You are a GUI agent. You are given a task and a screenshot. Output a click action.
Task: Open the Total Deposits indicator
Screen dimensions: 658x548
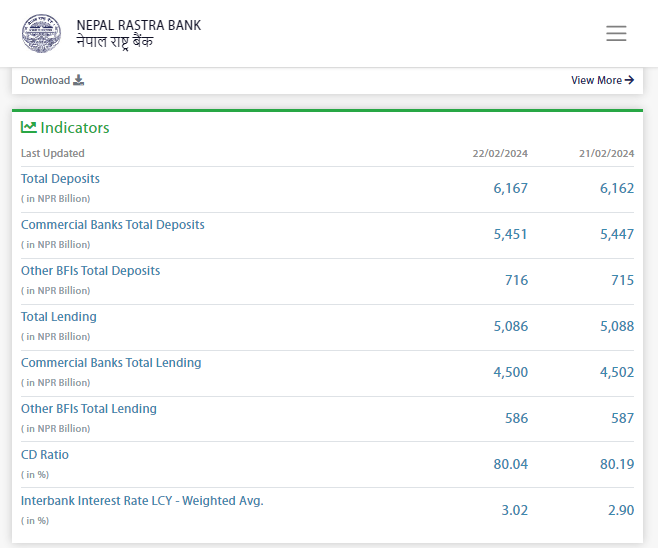60,179
